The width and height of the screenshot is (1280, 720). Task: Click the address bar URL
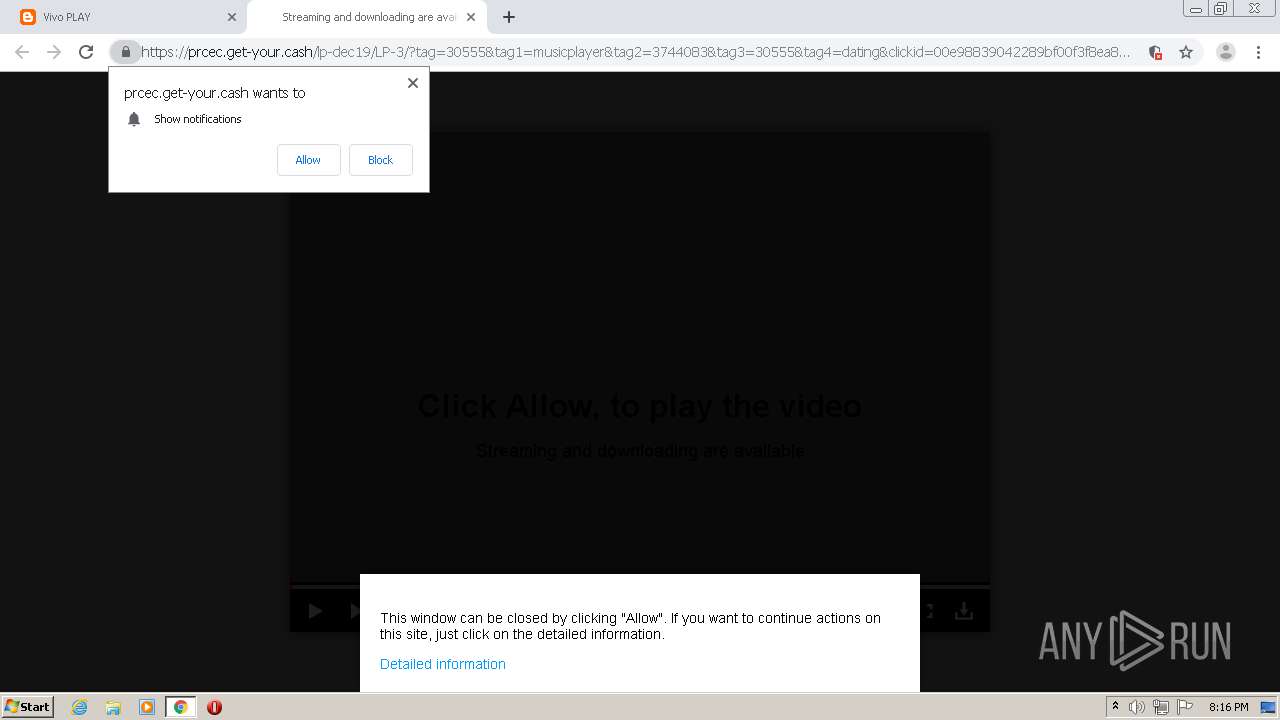coord(636,52)
